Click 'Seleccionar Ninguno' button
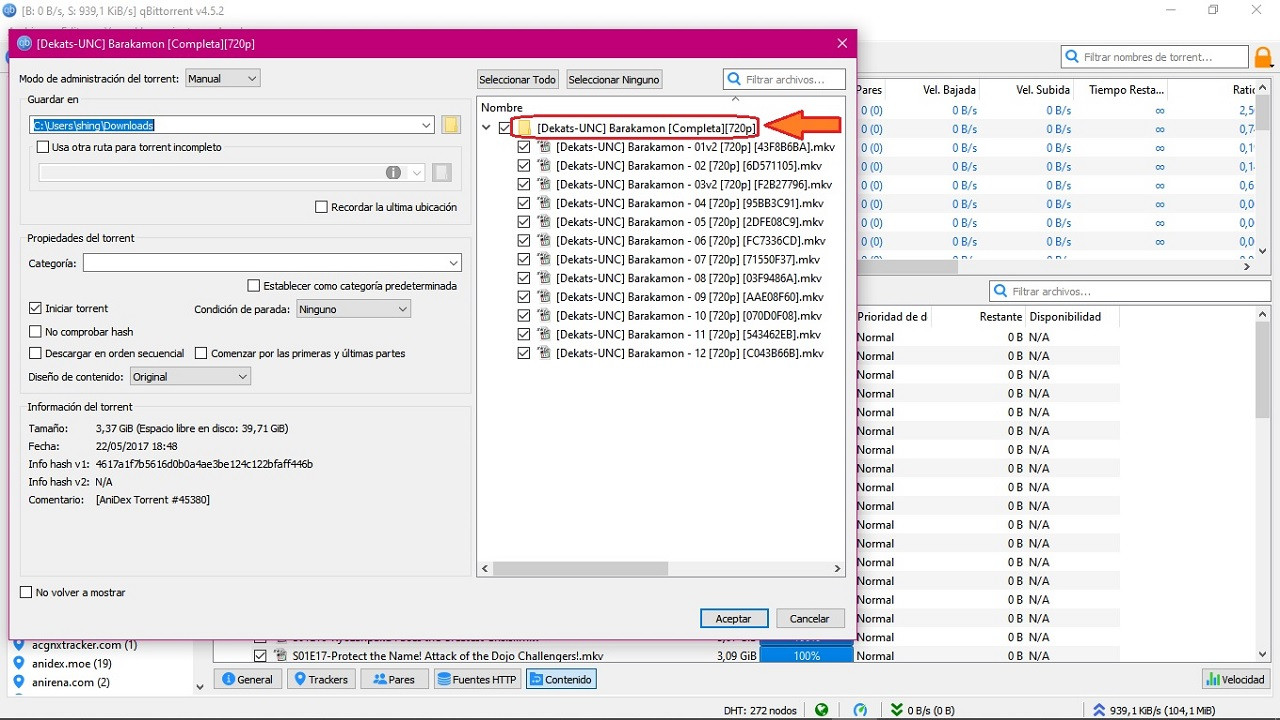1280x720 pixels. tap(615, 79)
